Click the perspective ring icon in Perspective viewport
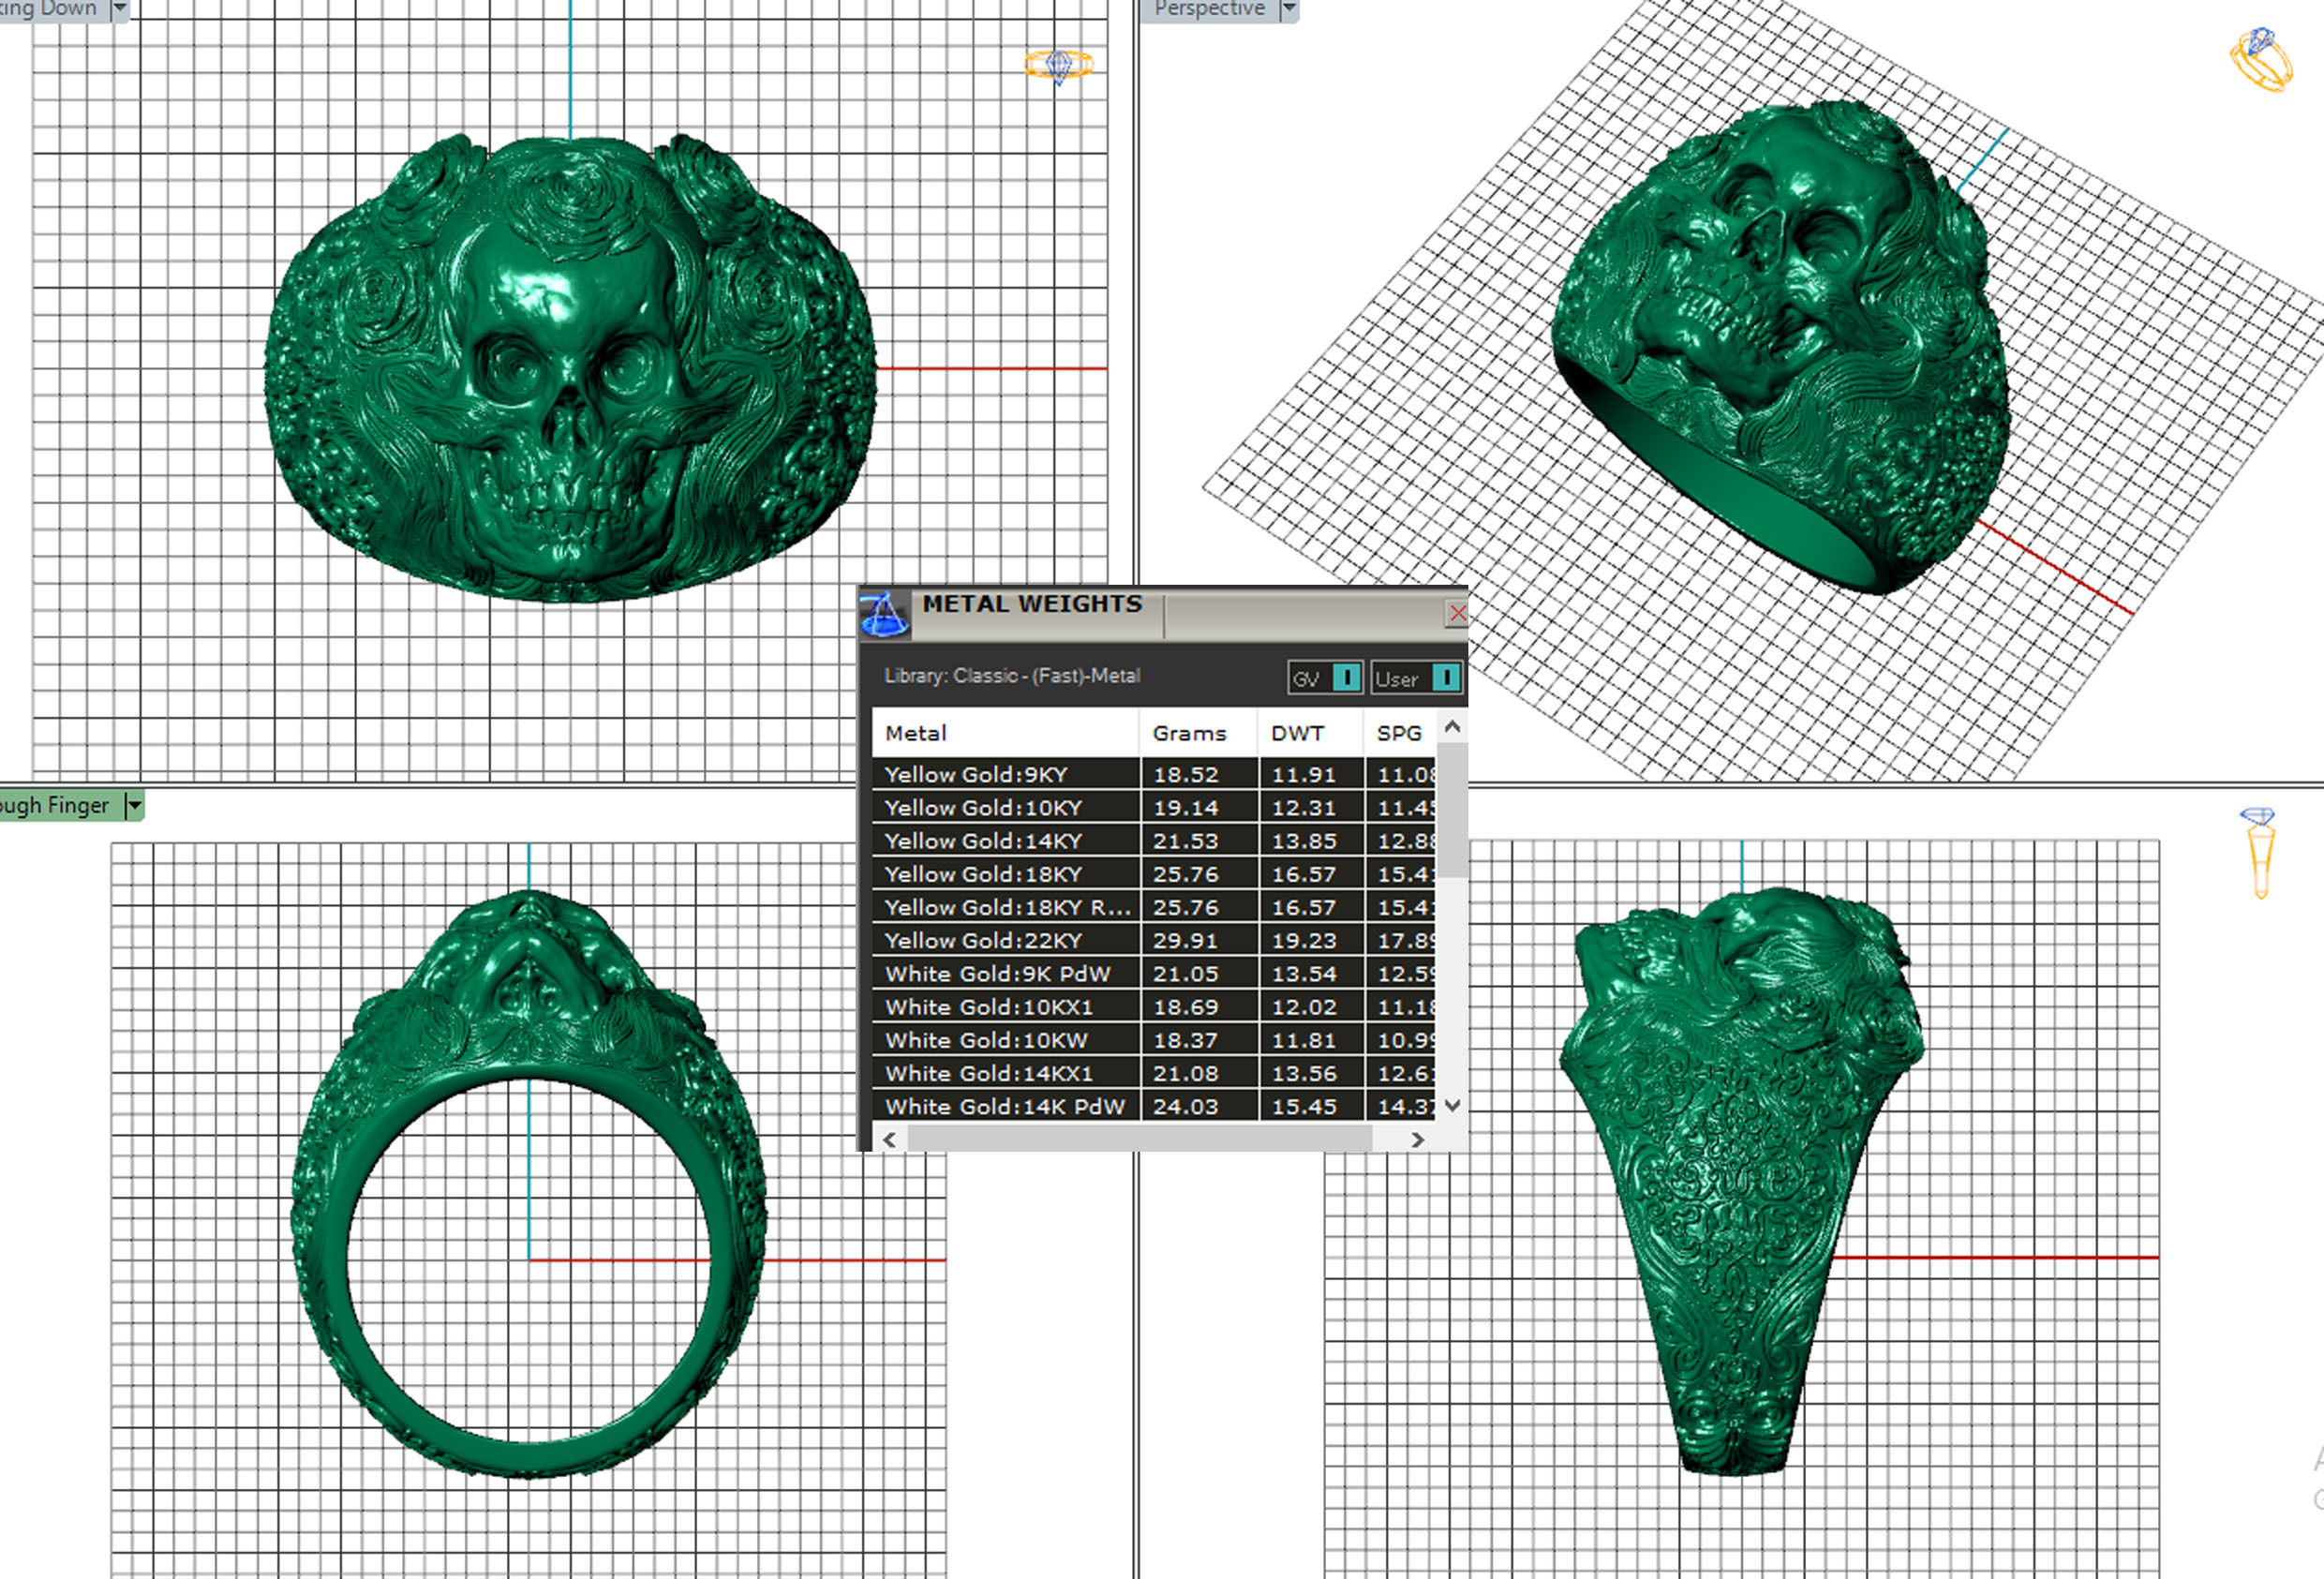 click(x=2262, y=59)
